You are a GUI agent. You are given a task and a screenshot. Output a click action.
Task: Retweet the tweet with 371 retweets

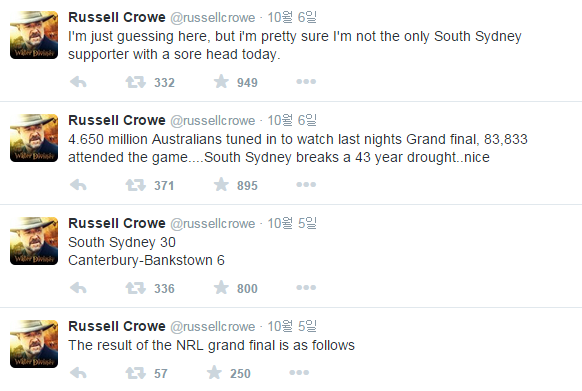point(135,185)
